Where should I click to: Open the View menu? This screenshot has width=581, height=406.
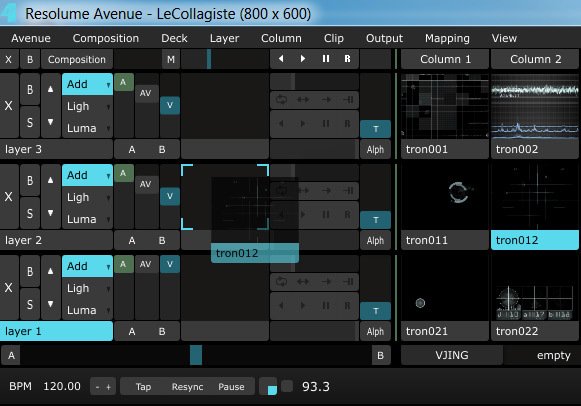pyautogui.click(x=504, y=38)
